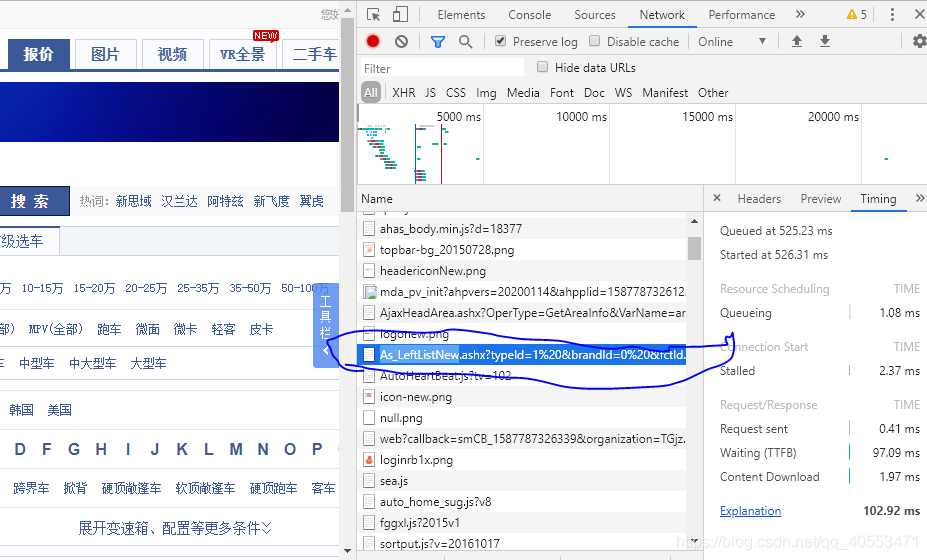
Task: Switch to the Console panel
Action: (529, 15)
